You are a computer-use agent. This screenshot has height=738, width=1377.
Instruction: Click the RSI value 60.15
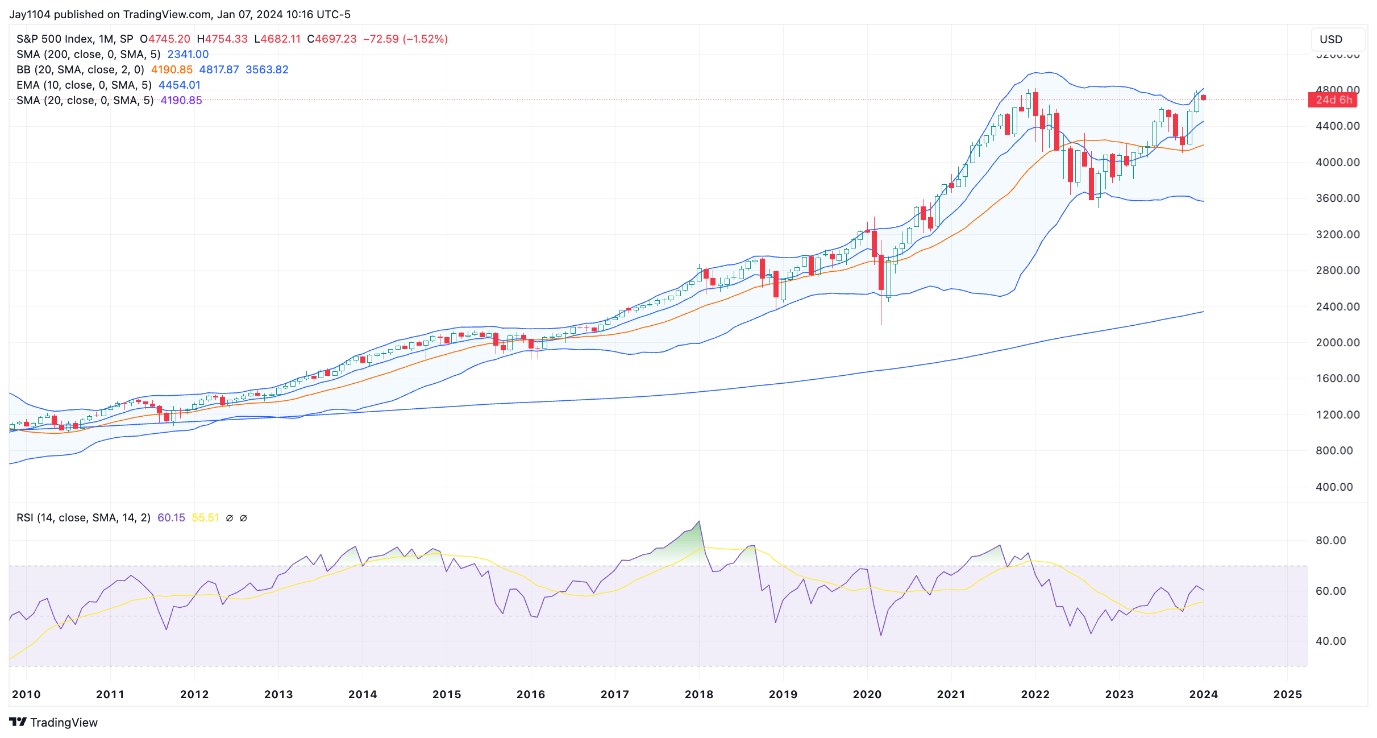point(172,518)
